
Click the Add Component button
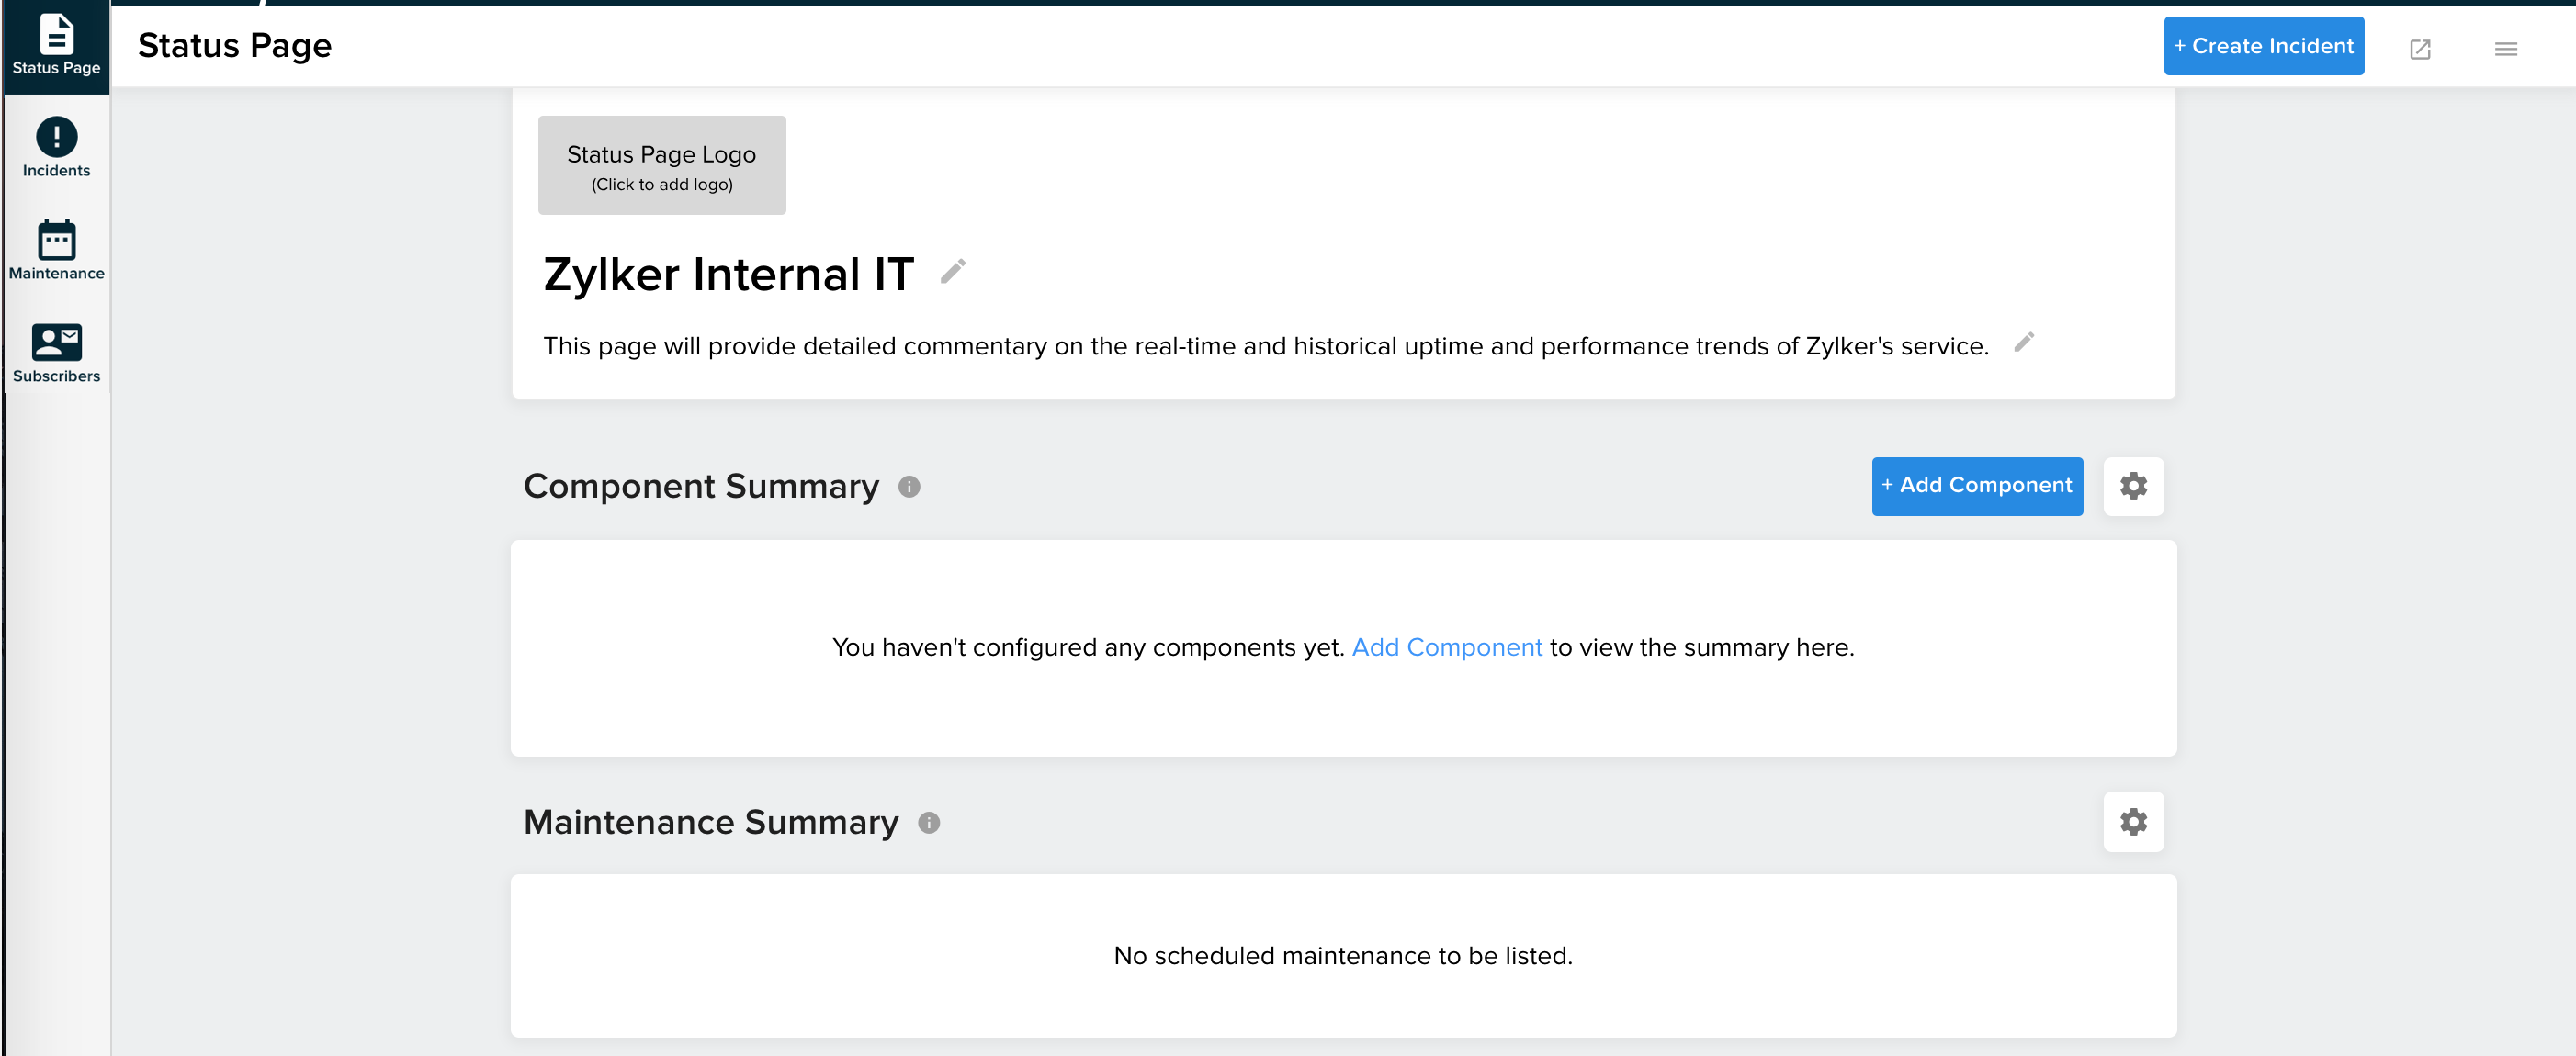pos(1977,486)
